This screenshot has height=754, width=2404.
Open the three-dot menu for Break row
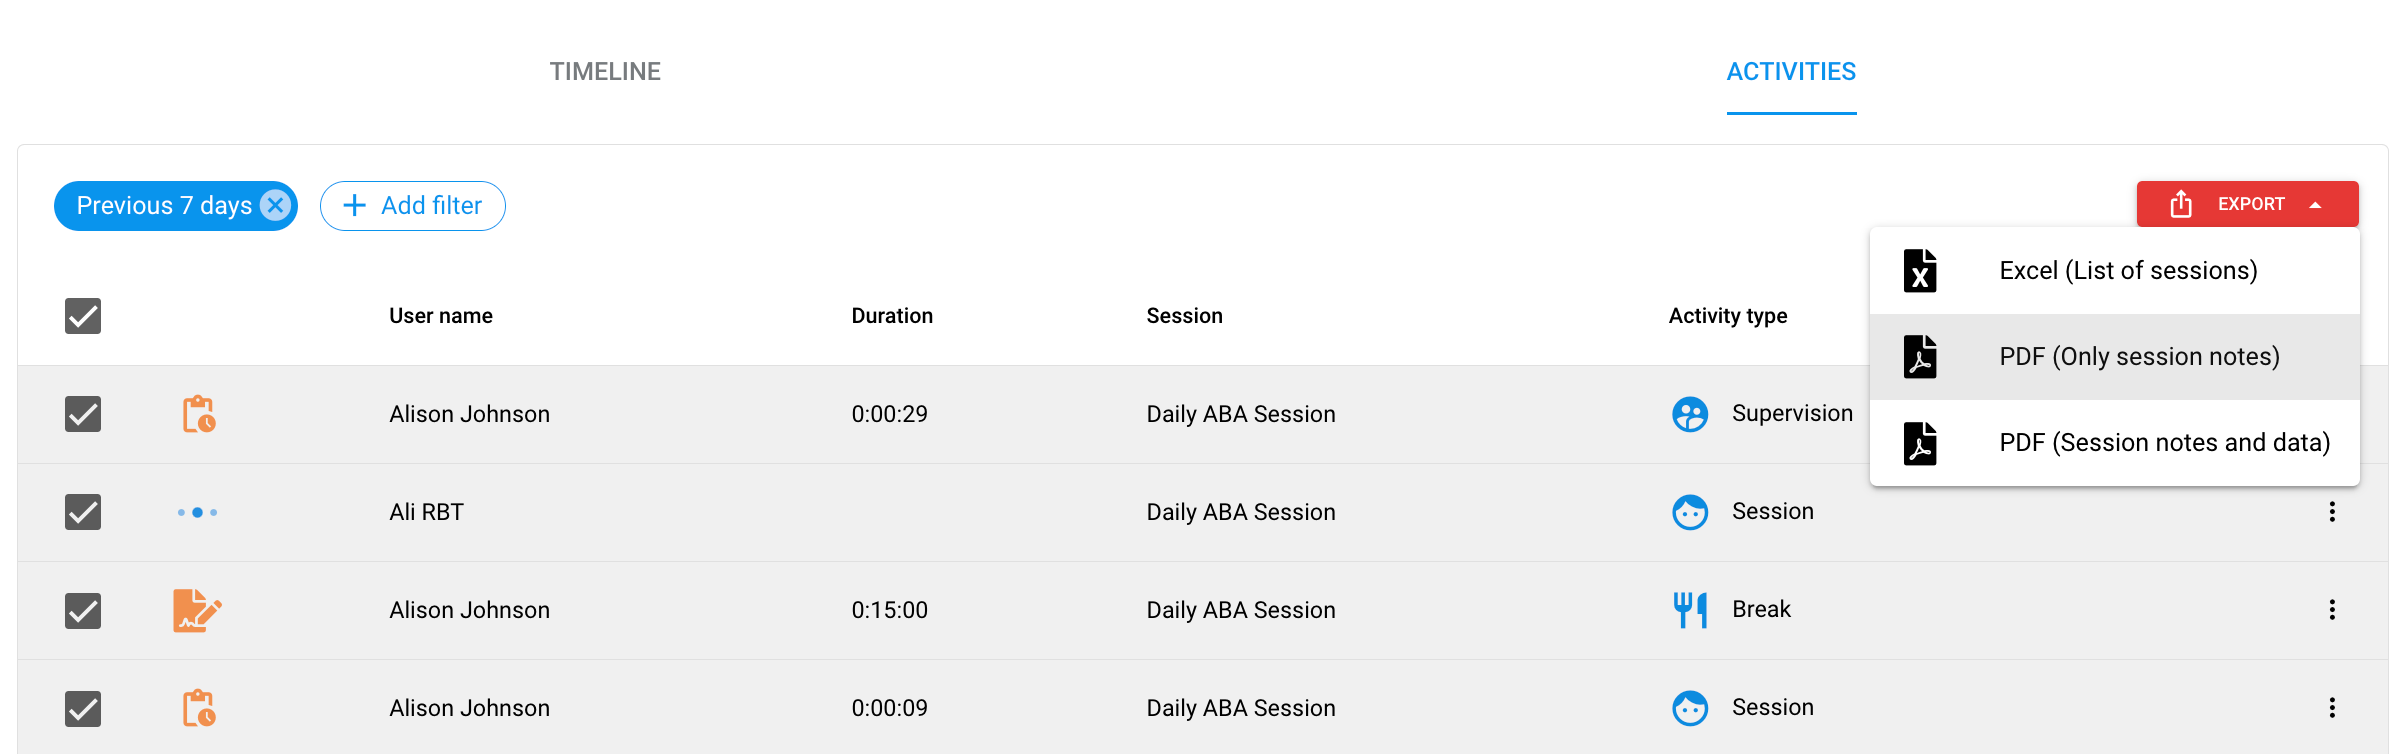click(2331, 610)
